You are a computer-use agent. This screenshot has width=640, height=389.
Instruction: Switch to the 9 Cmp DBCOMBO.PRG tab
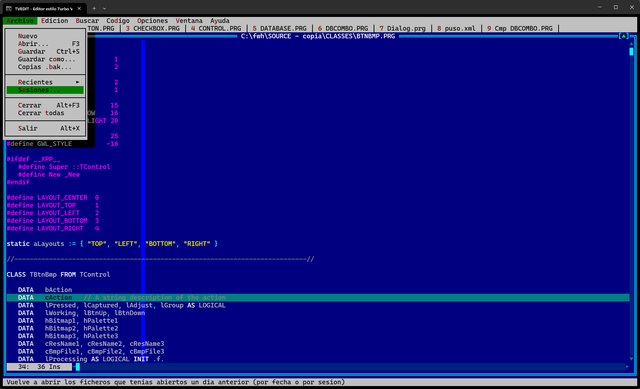pyautogui.click(x=519, y=29)
